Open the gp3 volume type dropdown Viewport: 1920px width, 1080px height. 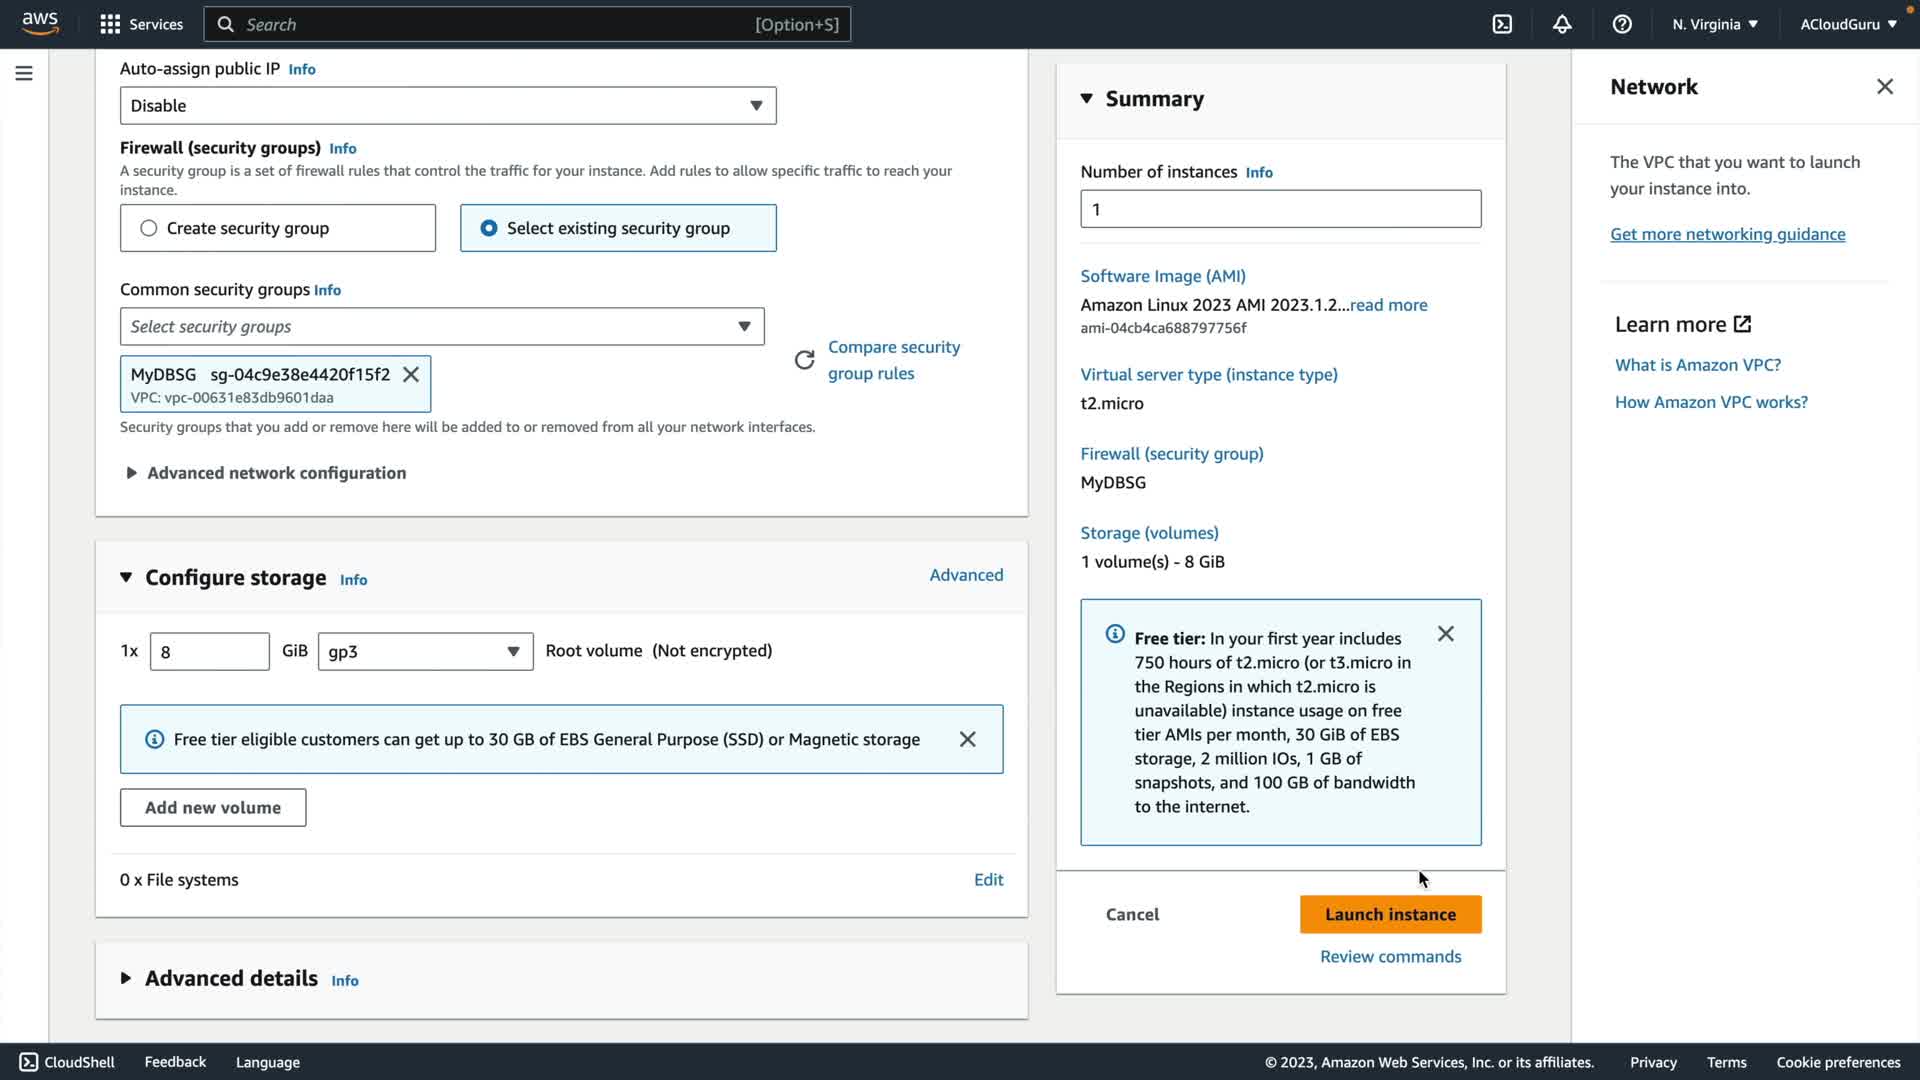click(425, 652)
